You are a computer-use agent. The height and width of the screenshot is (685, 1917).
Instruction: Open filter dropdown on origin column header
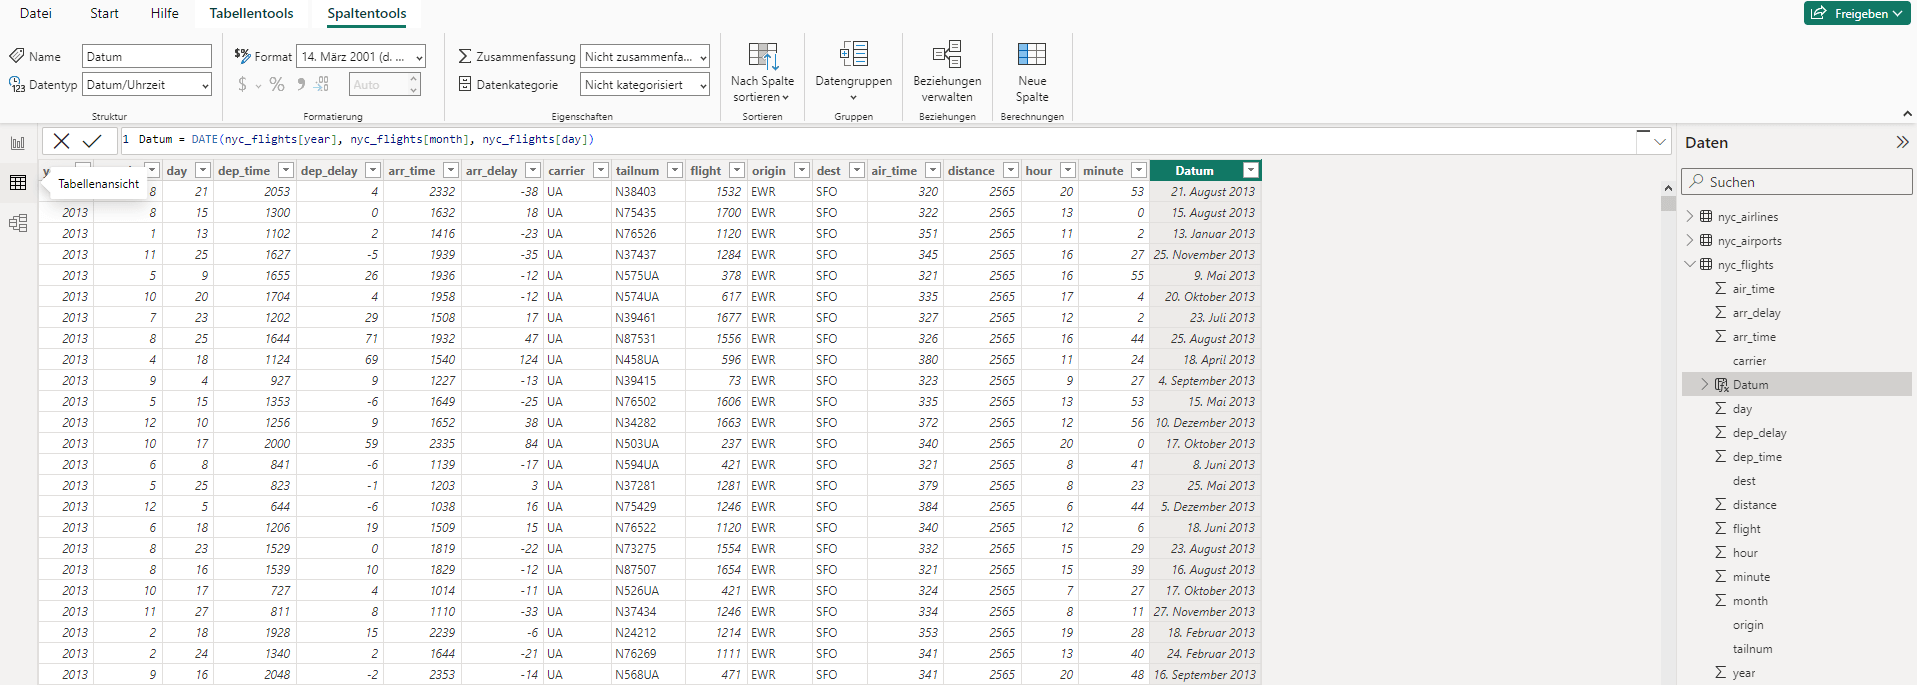(x=801, y=171)
